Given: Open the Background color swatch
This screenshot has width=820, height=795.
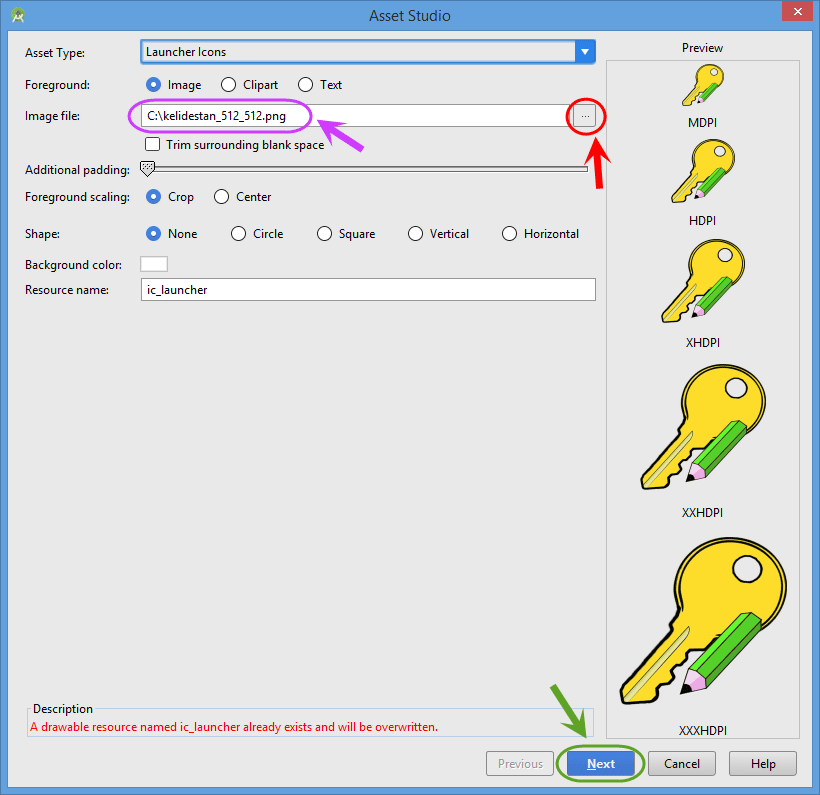Looking at the screenshot, I should (x=154, y=264).
